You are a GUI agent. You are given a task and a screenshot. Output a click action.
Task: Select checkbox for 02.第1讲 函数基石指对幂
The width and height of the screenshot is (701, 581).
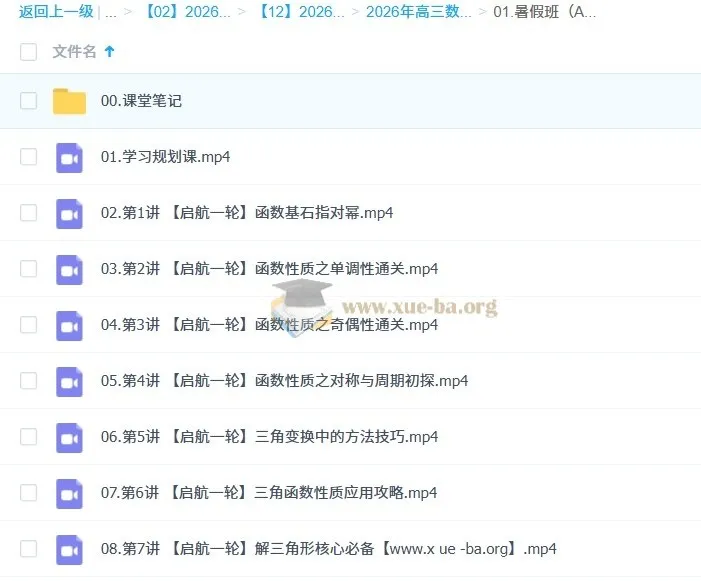(x=29, y=213)
